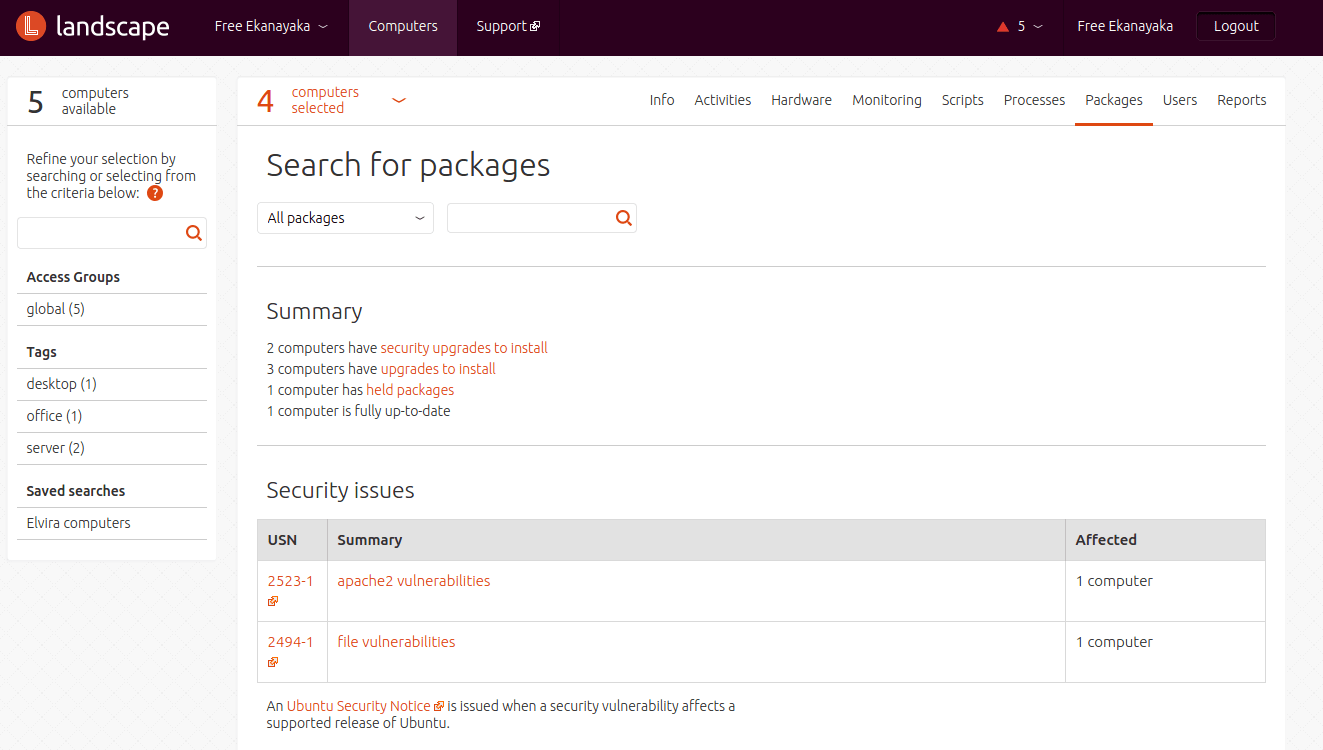Open the Hardware tab

pos(801,100)
